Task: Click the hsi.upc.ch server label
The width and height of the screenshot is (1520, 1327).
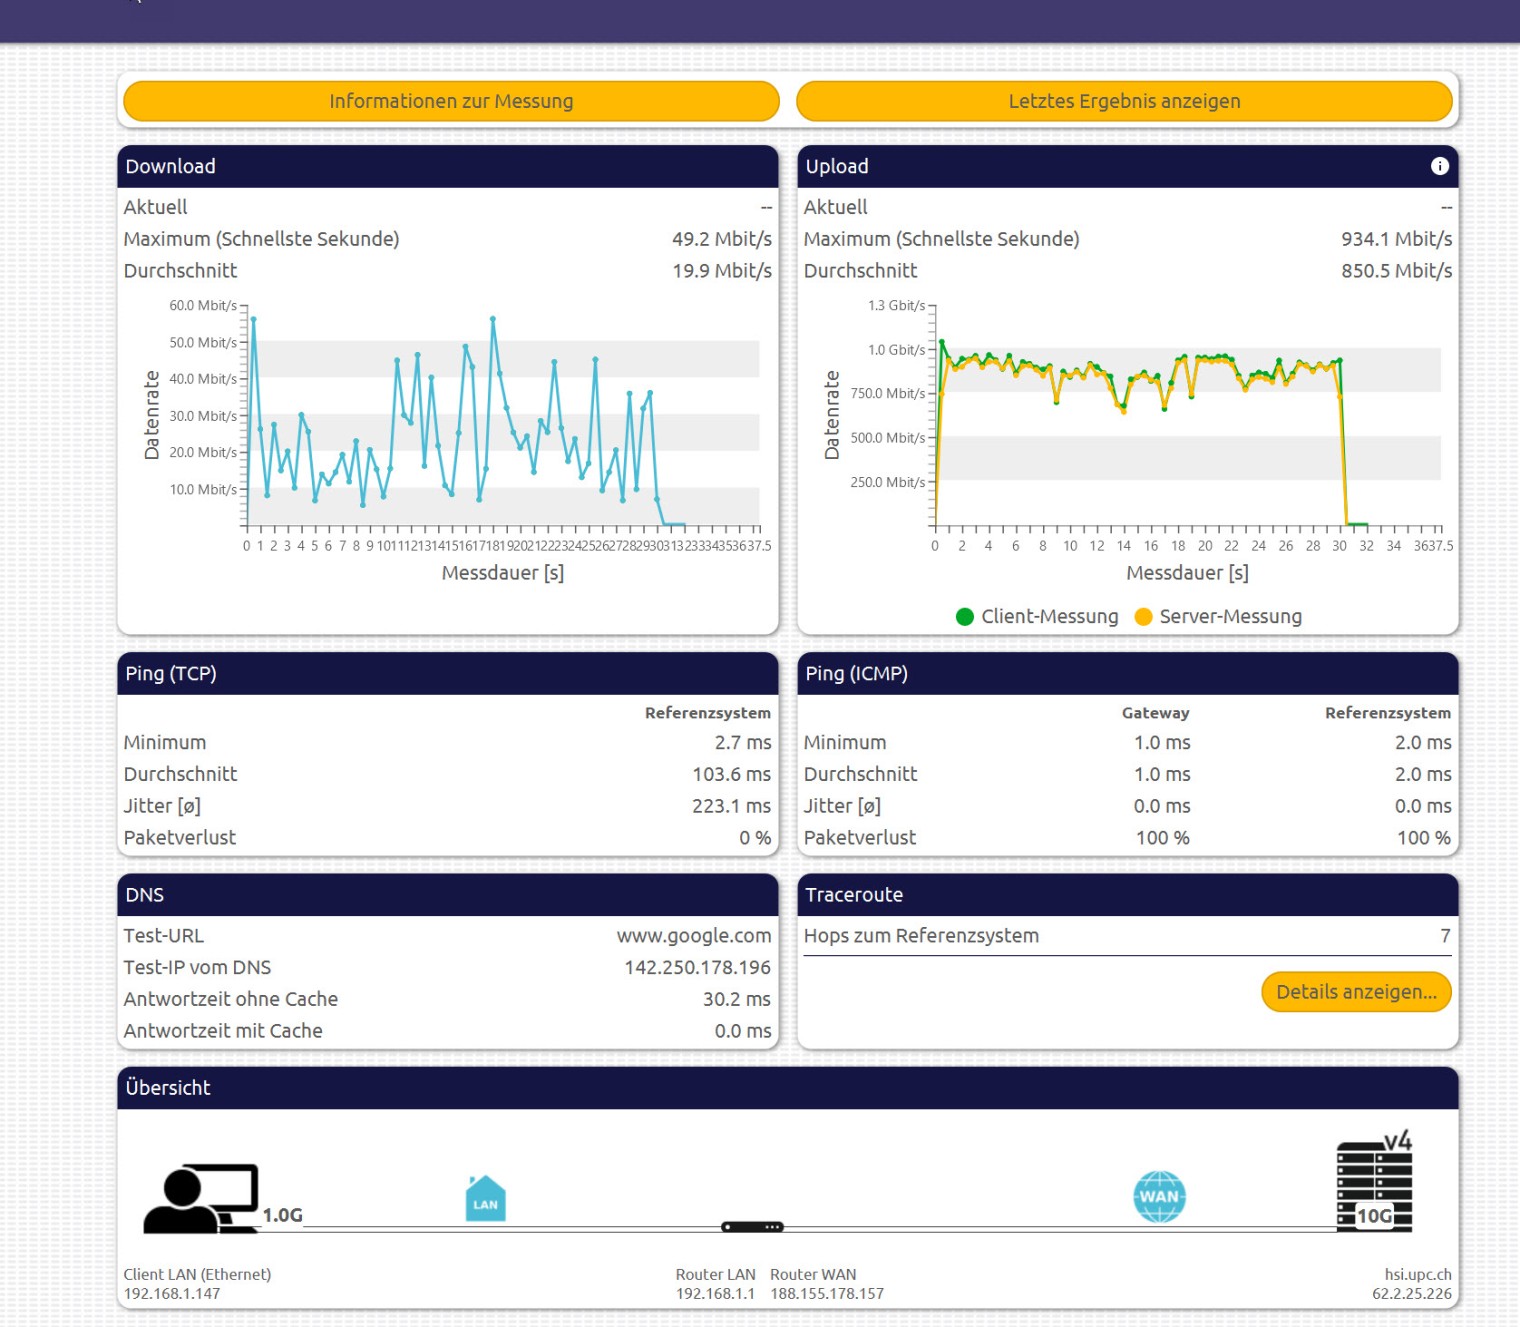Action: (1417, 1274)
